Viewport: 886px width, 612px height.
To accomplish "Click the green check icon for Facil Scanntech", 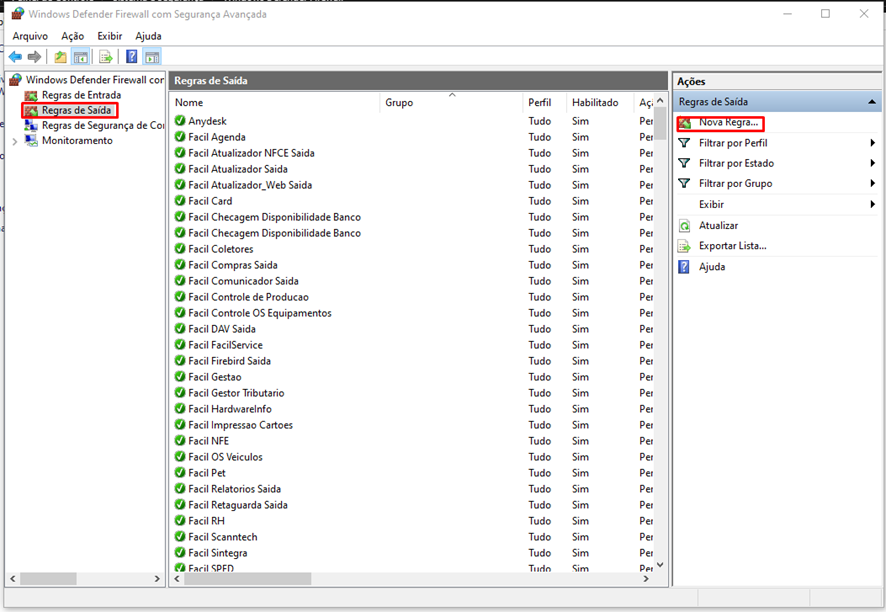I will 180,536.
